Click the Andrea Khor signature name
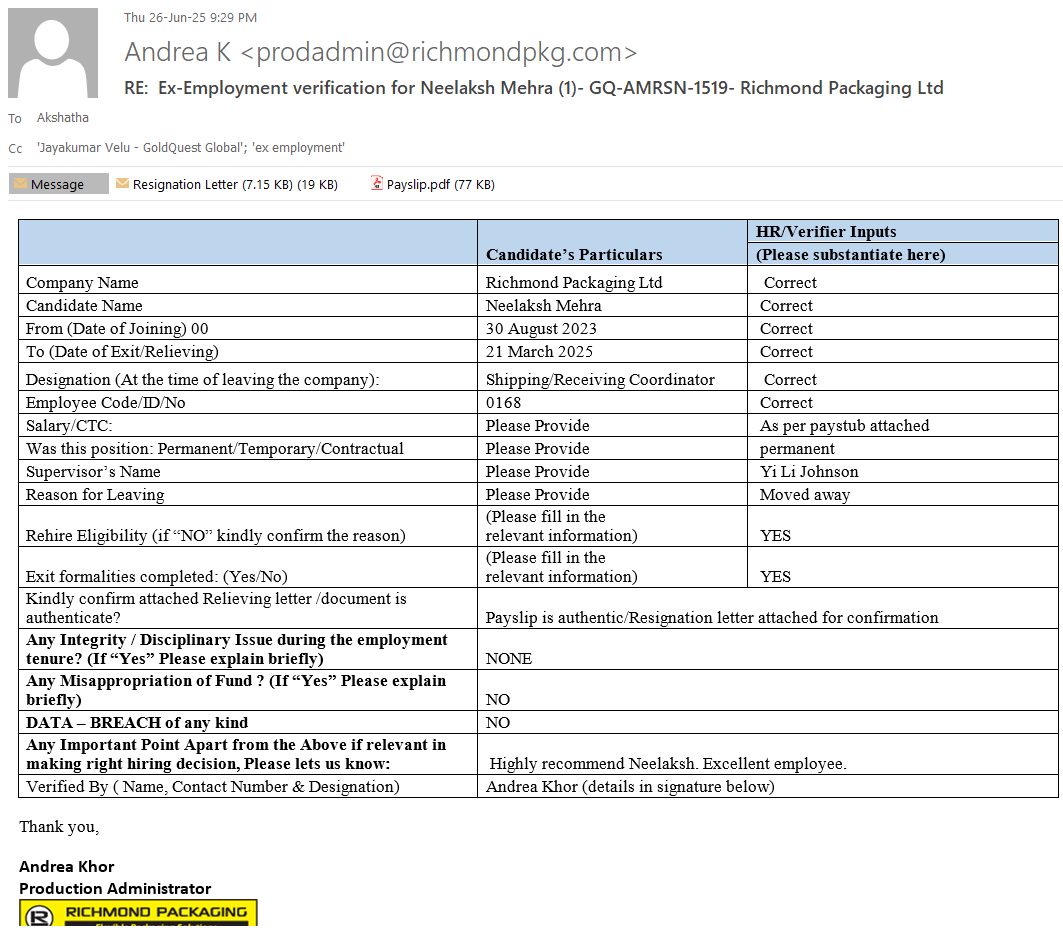The height and width of the screenshot is (928, 1063). 67,866
